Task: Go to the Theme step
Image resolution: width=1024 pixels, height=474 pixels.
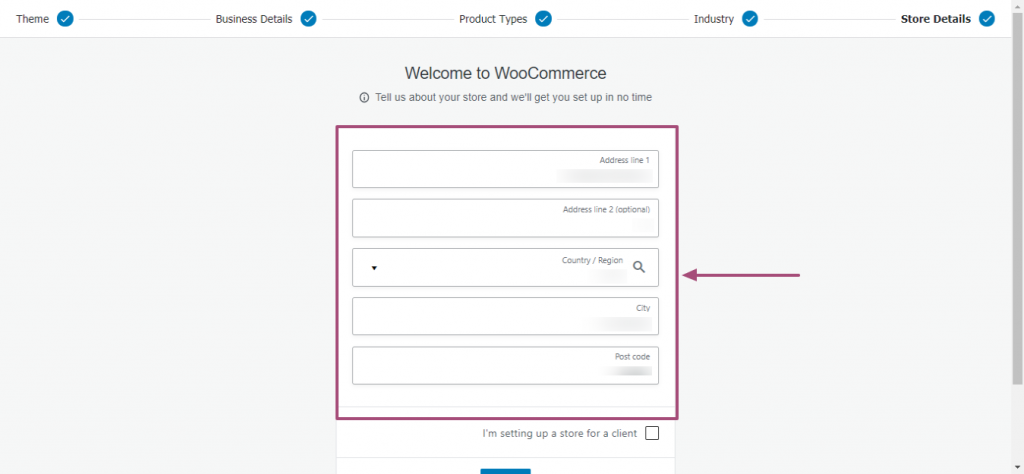Action: click(x=33, y=19)
